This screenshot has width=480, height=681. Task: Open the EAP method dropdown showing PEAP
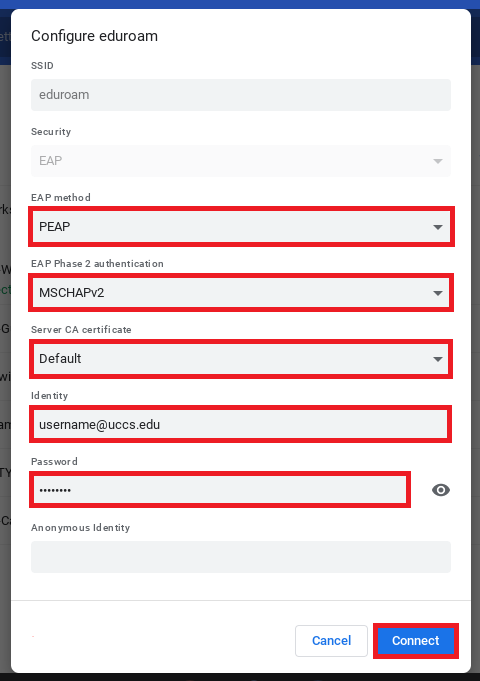point(241,227)
